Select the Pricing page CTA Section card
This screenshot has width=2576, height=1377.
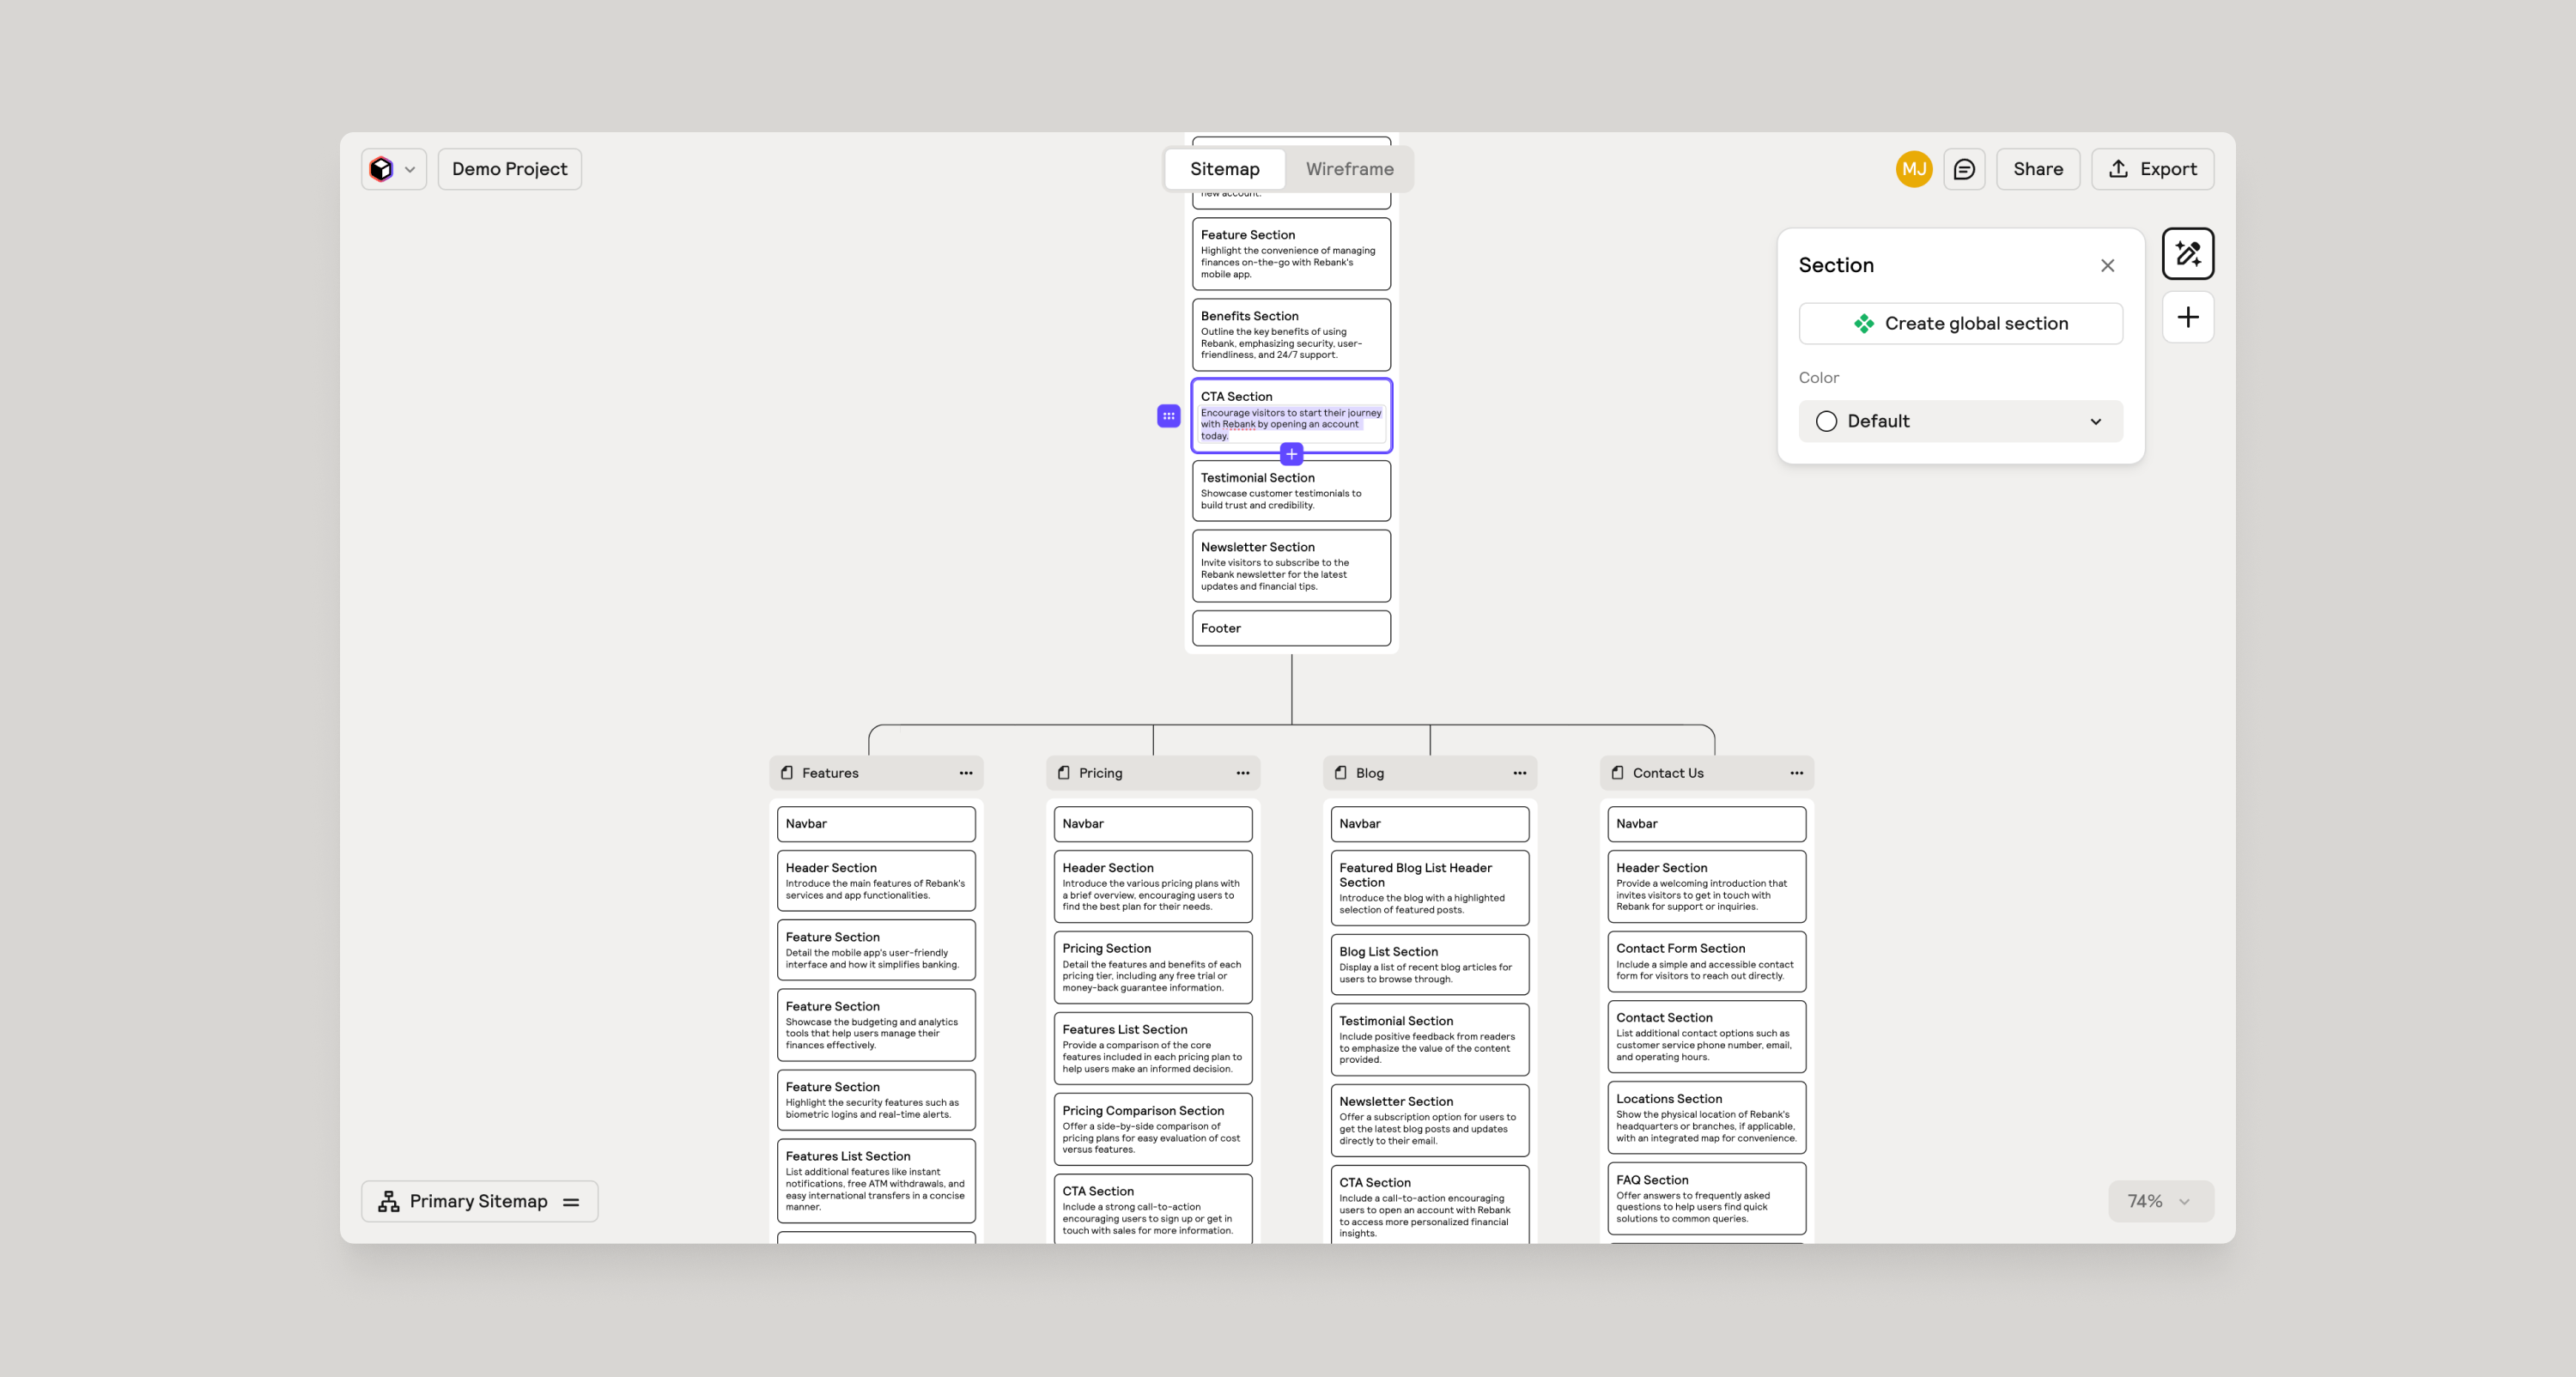(1153, 1209)
